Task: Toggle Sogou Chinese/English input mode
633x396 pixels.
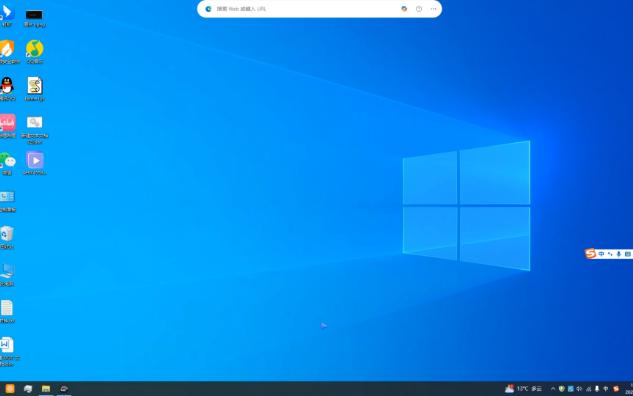Action: (x=601, y=254)
